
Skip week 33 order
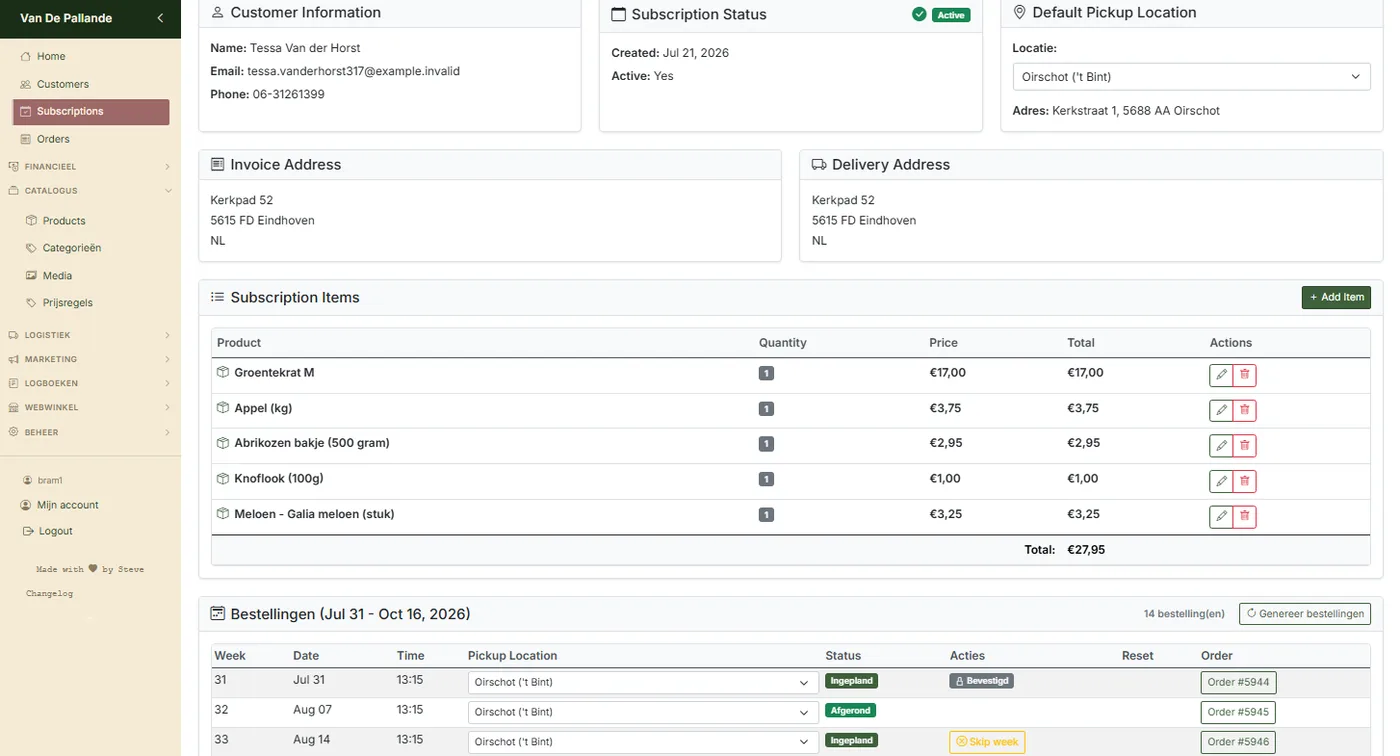[x=987, y=742]
